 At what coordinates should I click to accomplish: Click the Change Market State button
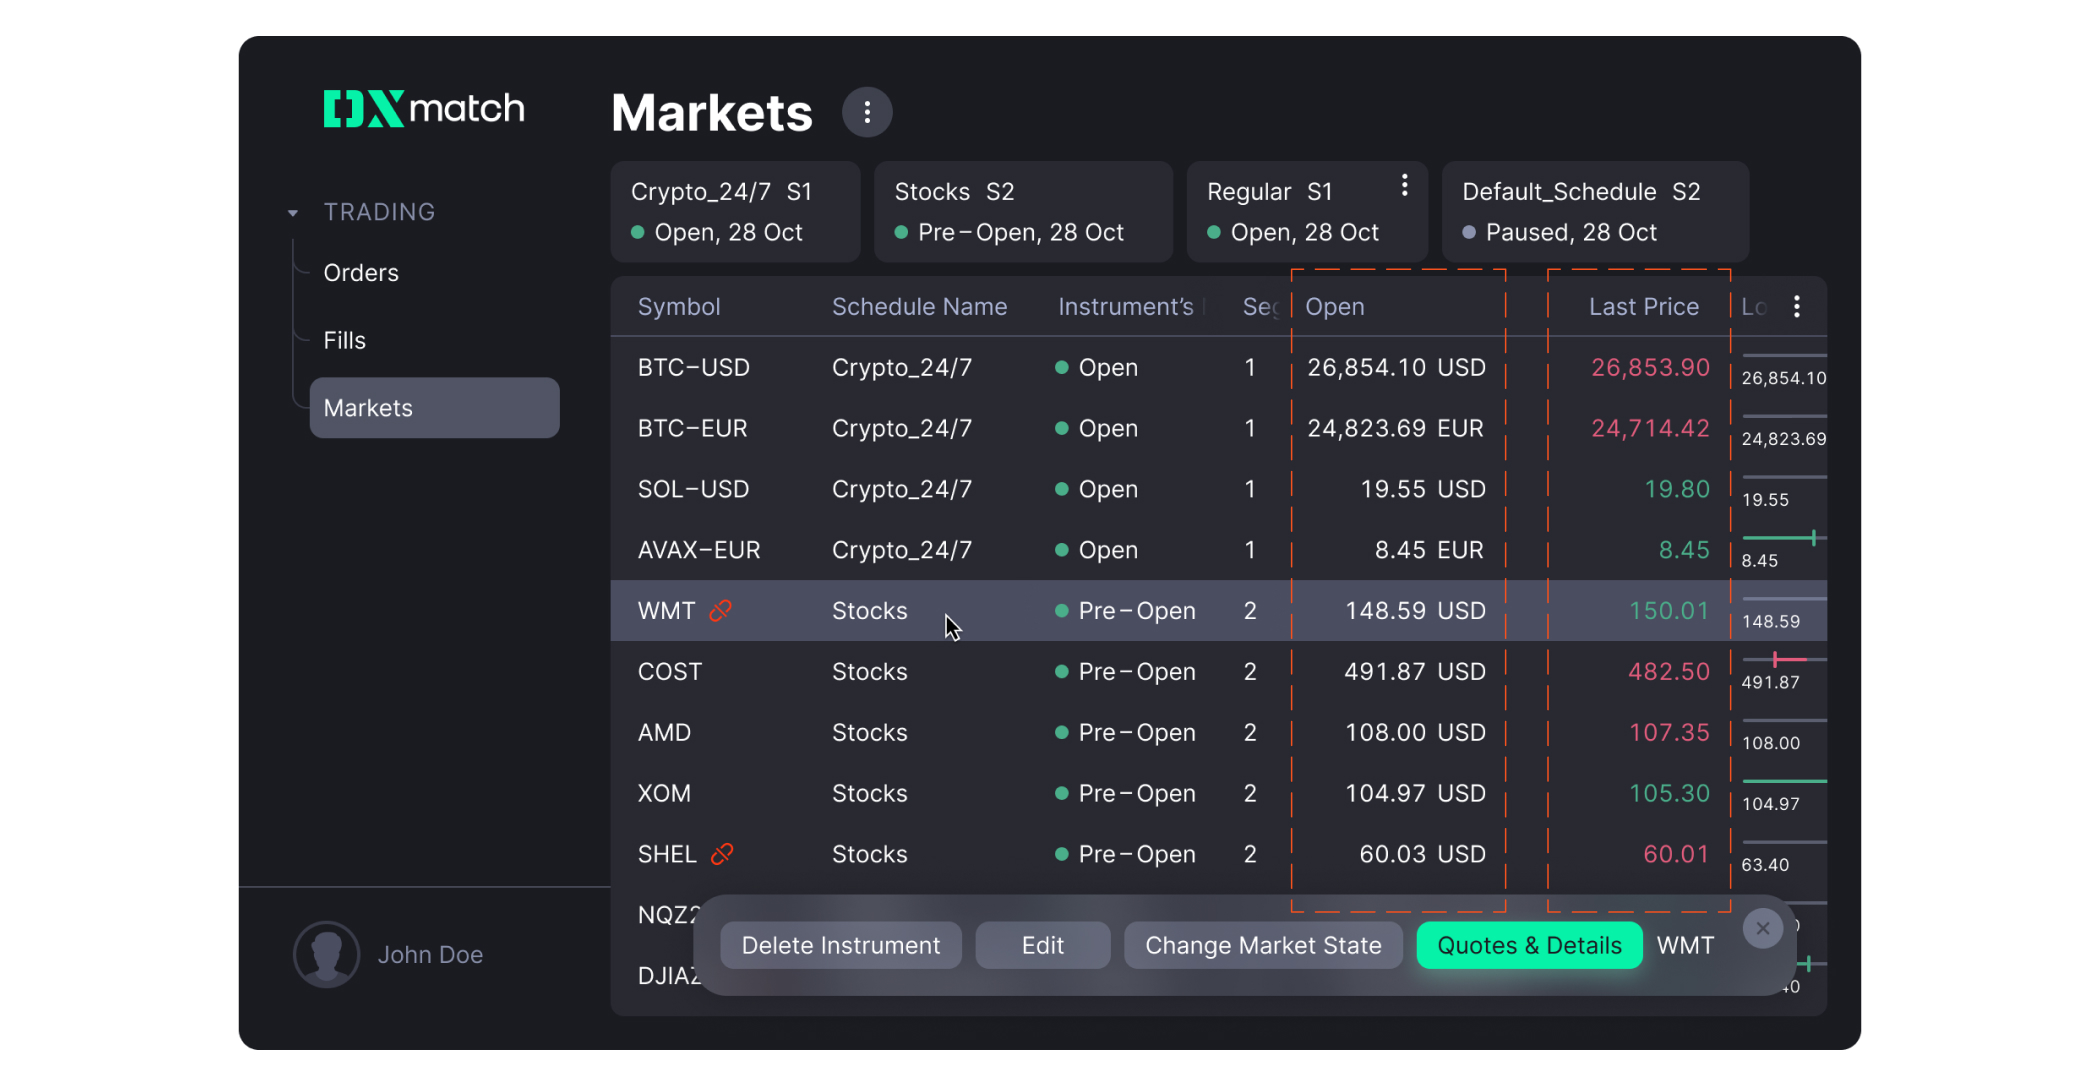1263,945
